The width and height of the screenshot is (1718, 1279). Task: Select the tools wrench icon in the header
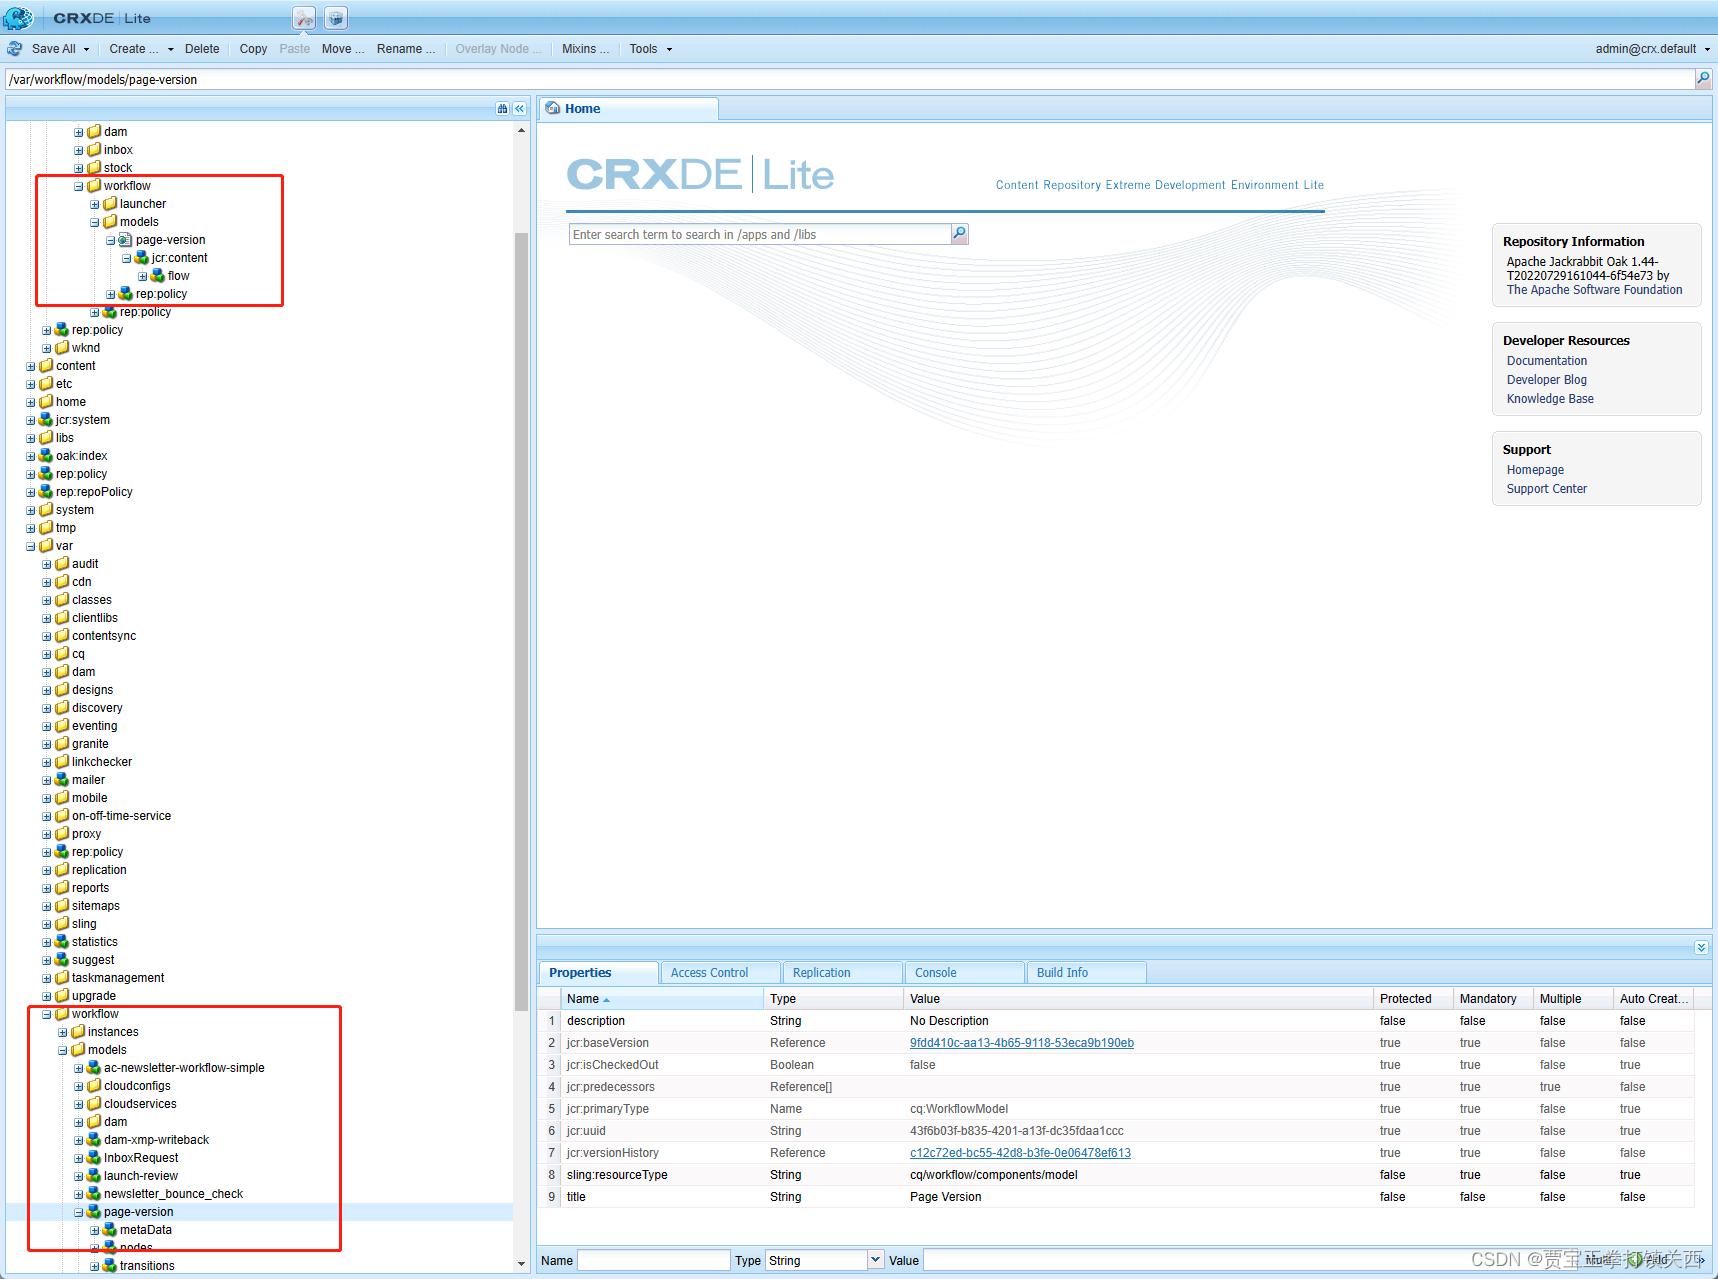(x=303, y=17)
